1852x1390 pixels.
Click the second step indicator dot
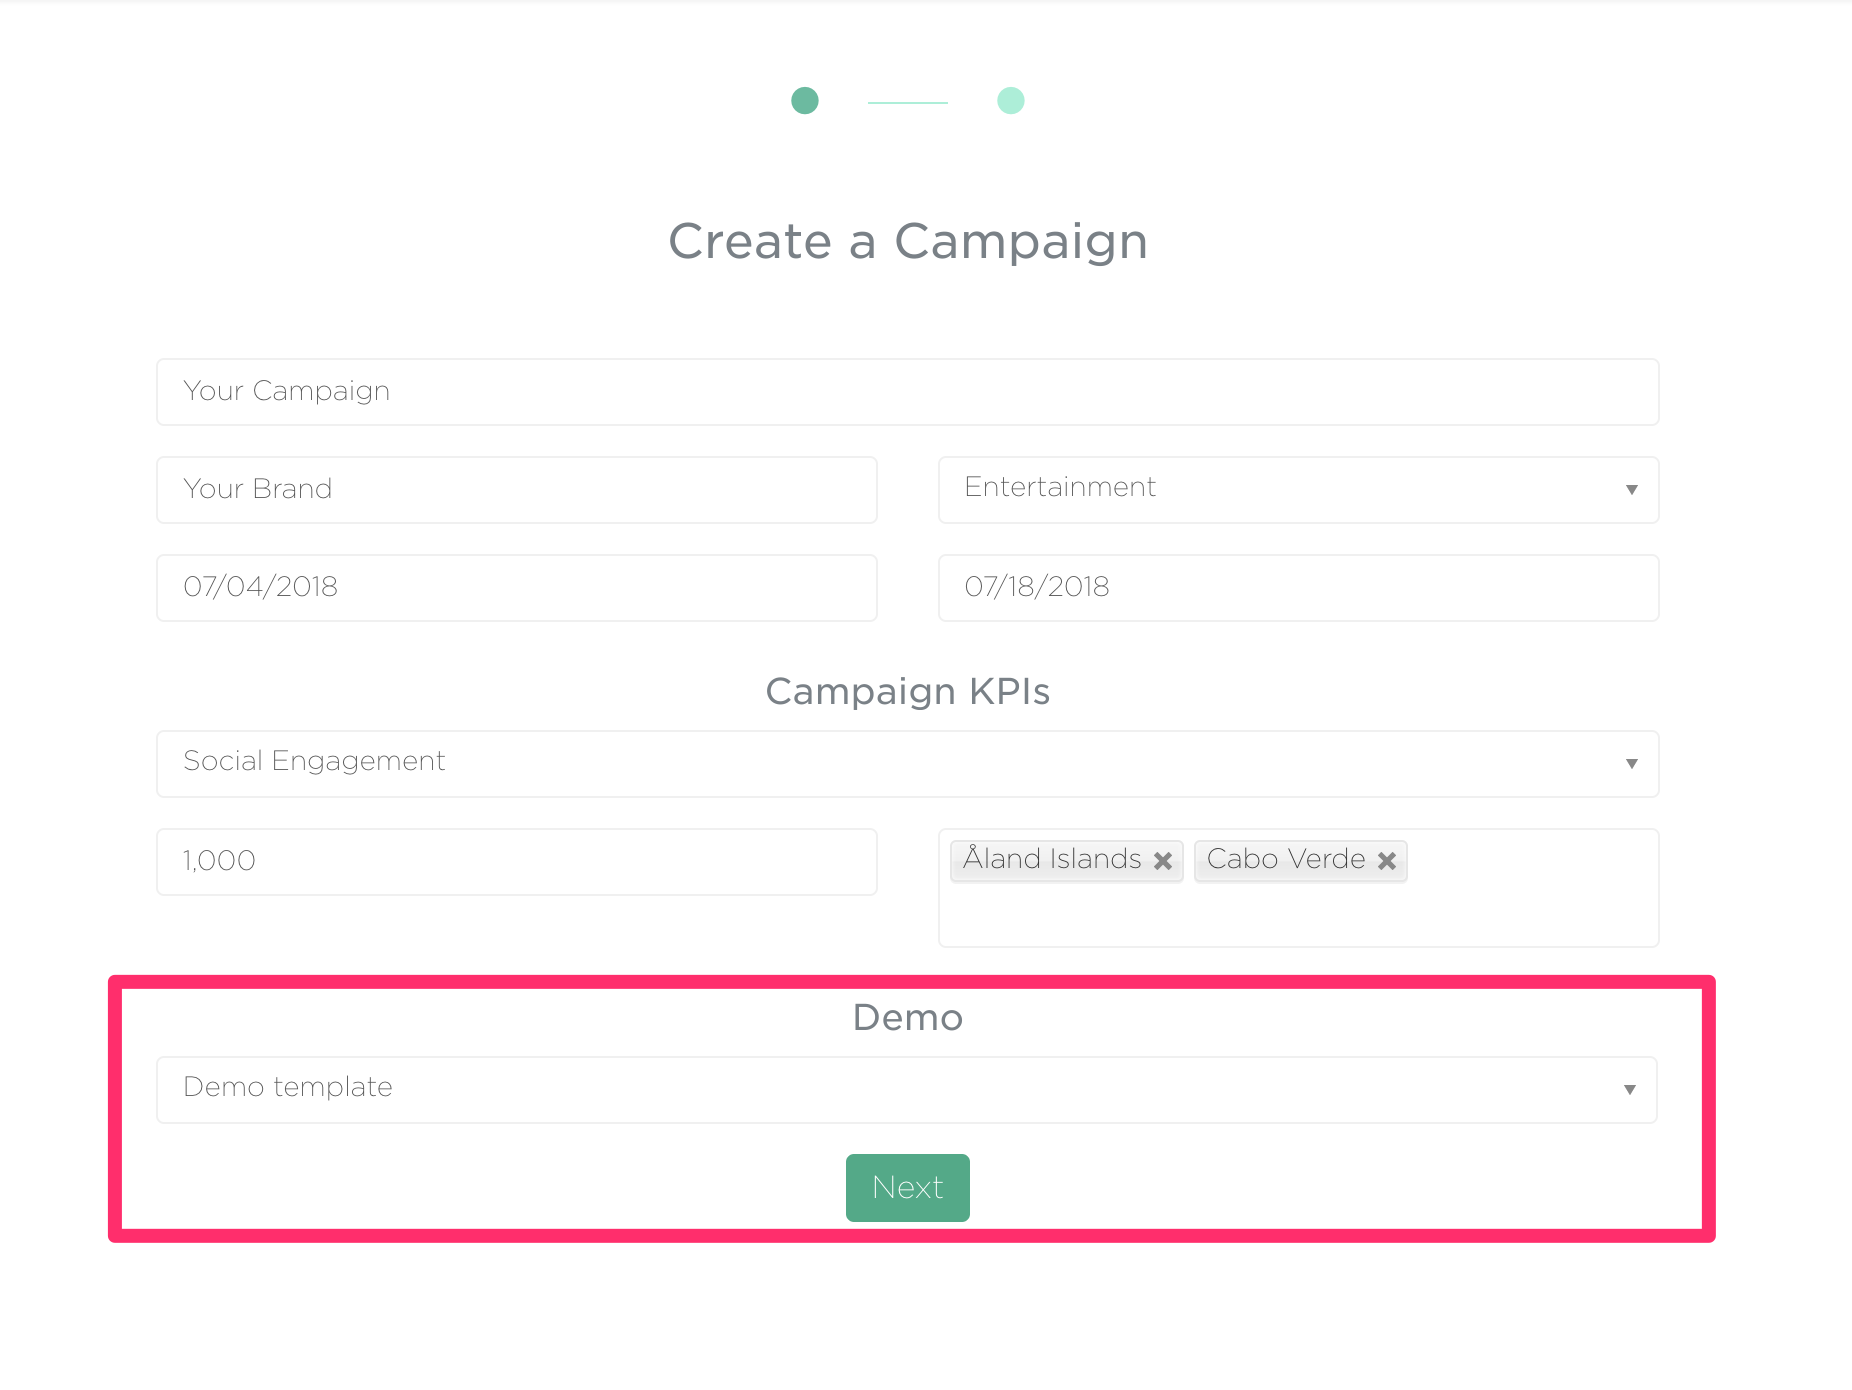point(1011,101)
